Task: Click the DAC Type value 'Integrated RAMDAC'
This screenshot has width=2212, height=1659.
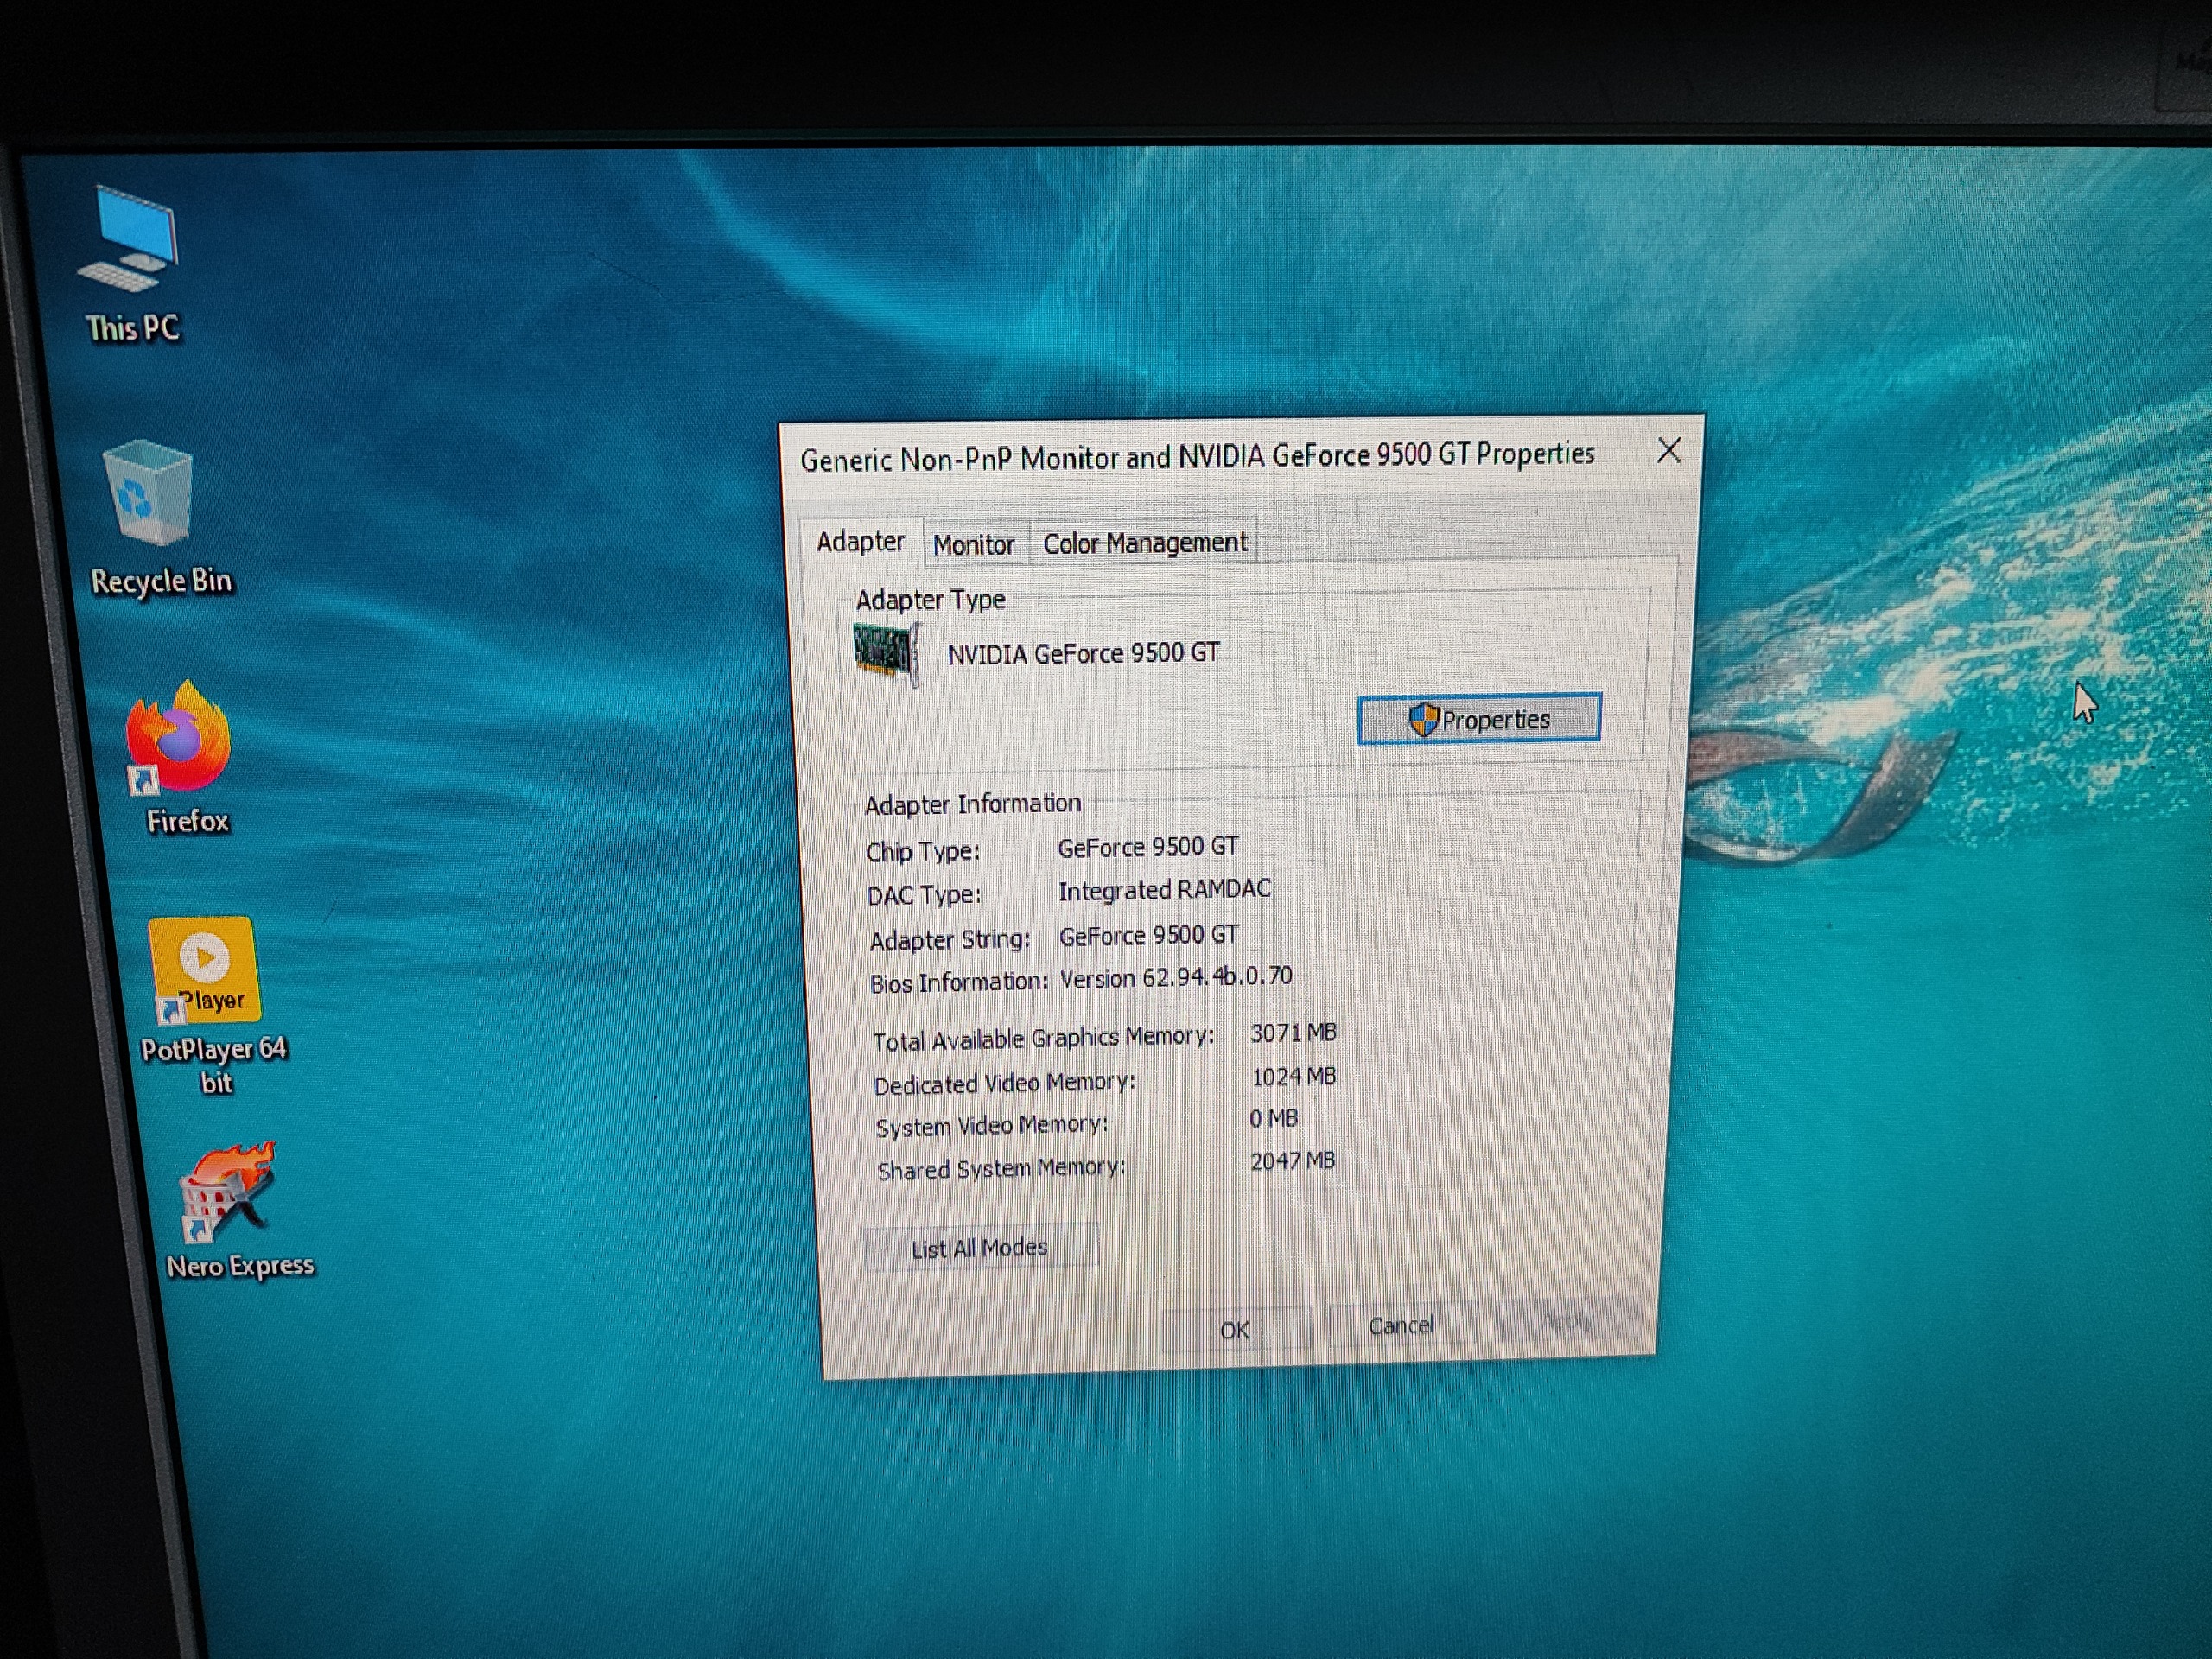Action: 1164,890
